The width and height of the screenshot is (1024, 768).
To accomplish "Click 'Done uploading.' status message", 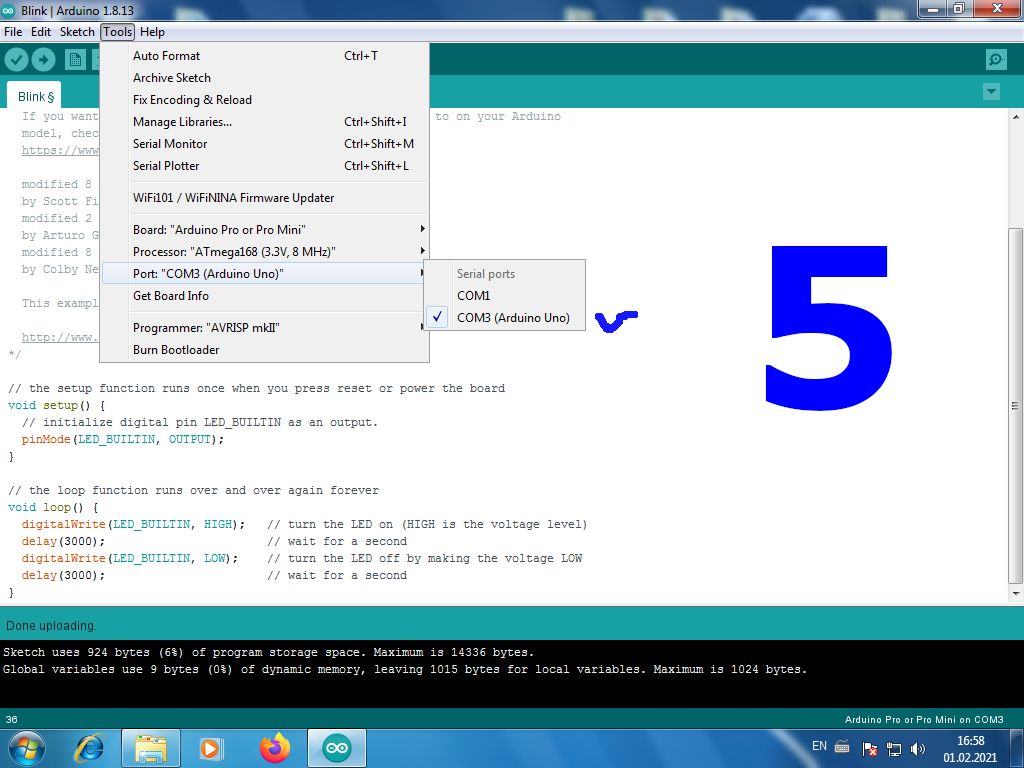I will tap(52, 626).
